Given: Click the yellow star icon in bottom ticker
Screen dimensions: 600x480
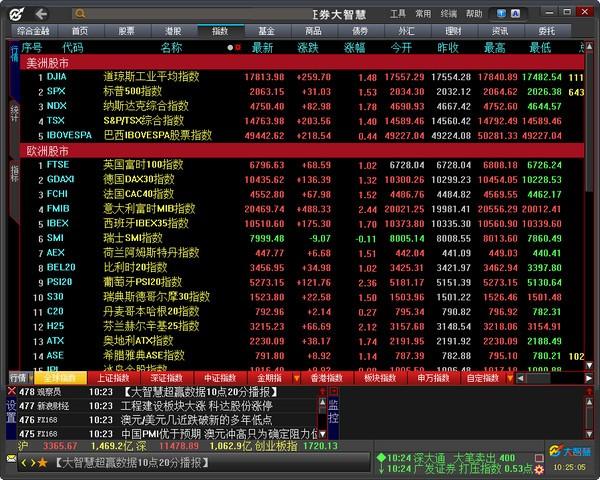Looking at the screenshot, I should [x=42, y=463].
